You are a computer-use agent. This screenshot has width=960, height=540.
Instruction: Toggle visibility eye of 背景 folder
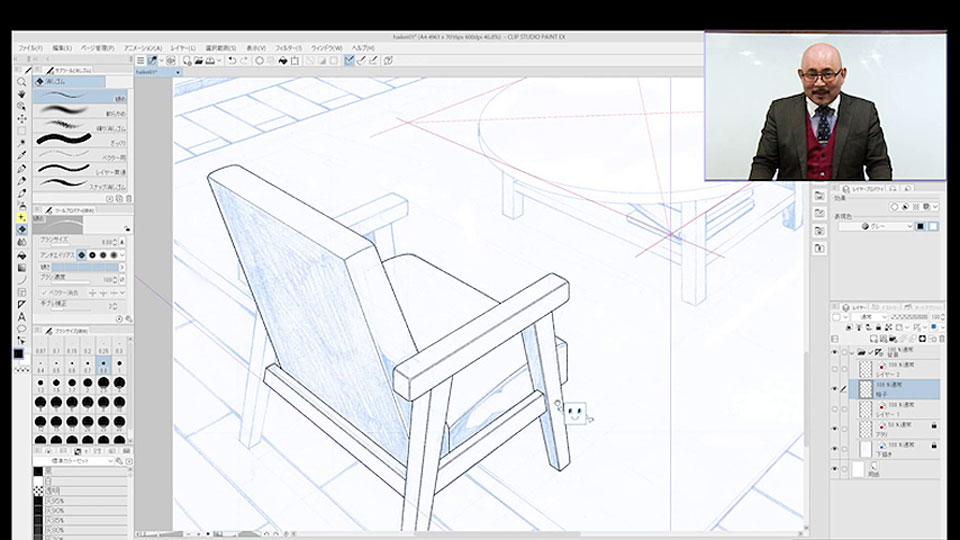tap(834, 353)
